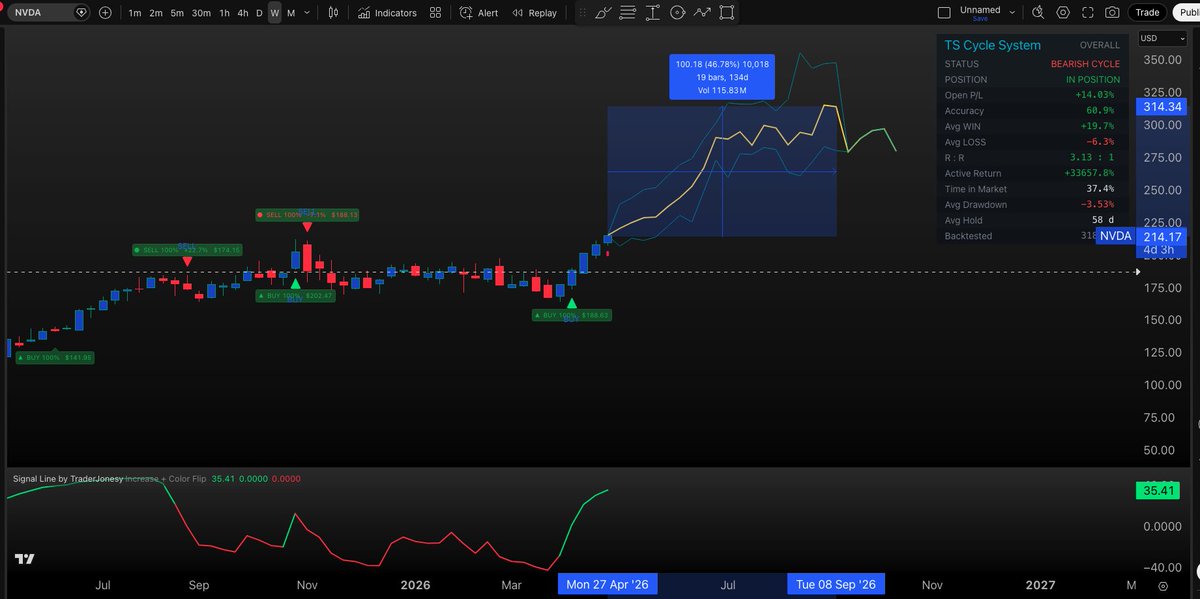This screenshot has width=1200, height=599.
Task: Select the D daily timeframe
Action: (259, 13)
